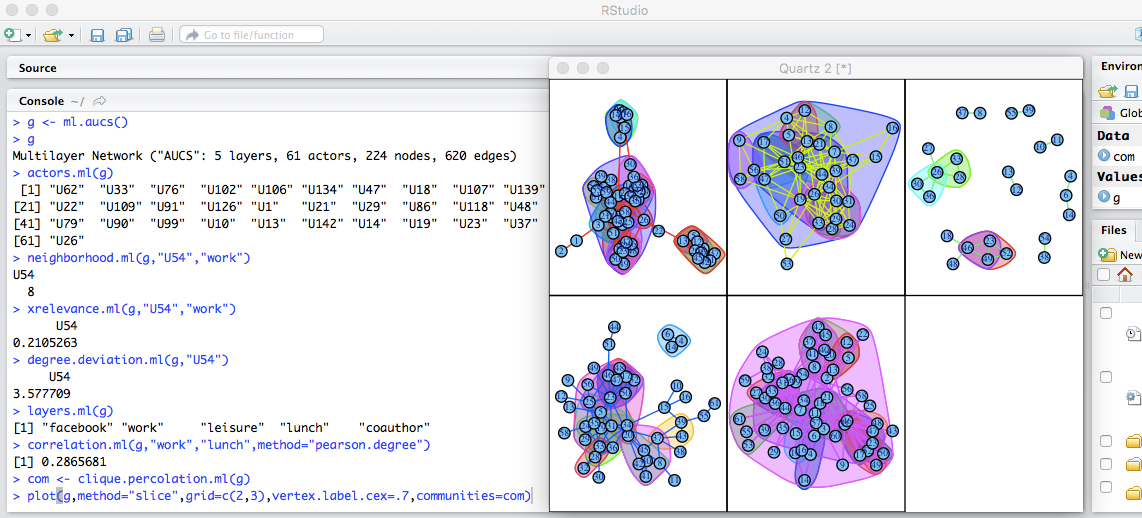Viewport: 1142px width, 518px height.
Task: Click the 'actors.ml(g)' command
Action: (63, 173)
